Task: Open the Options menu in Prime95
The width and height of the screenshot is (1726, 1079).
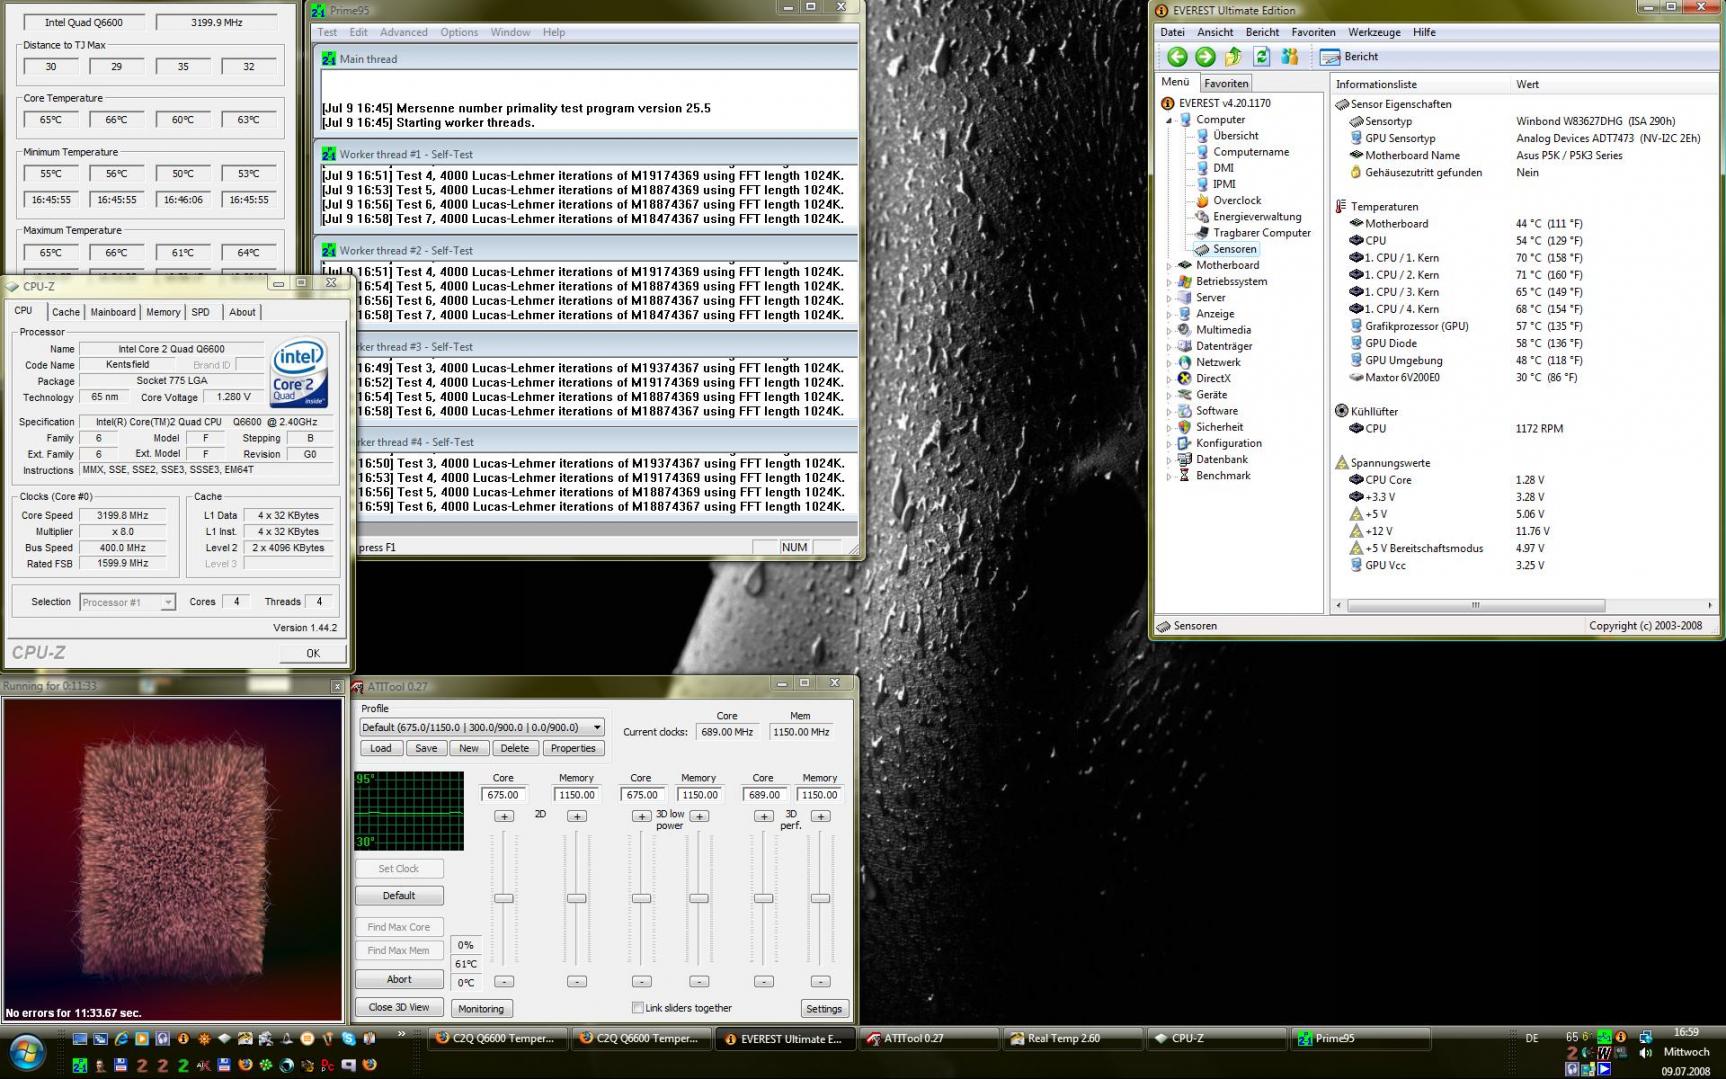Action: pyautogui.click(x=459, y=32)
